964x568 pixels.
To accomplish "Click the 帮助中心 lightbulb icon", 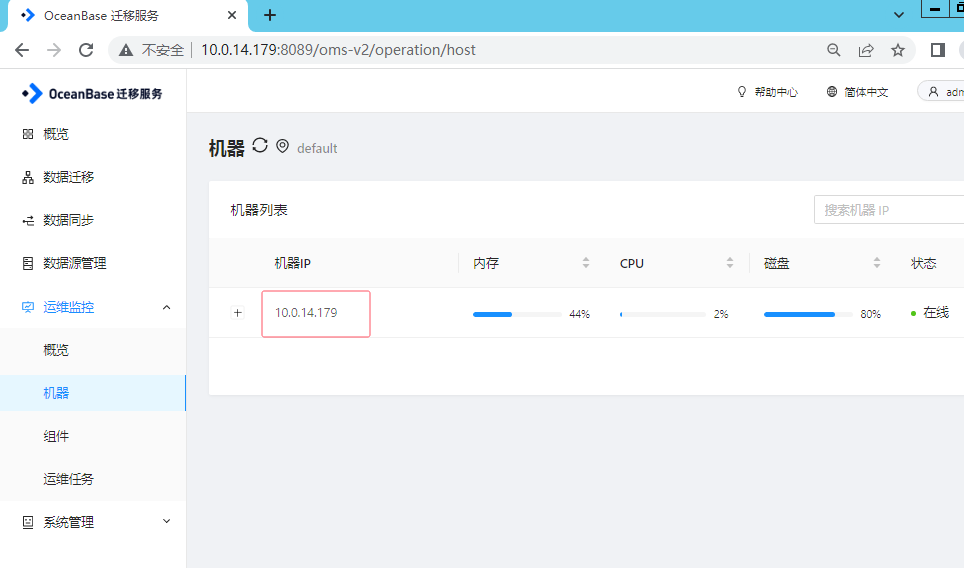I will 742,92.
